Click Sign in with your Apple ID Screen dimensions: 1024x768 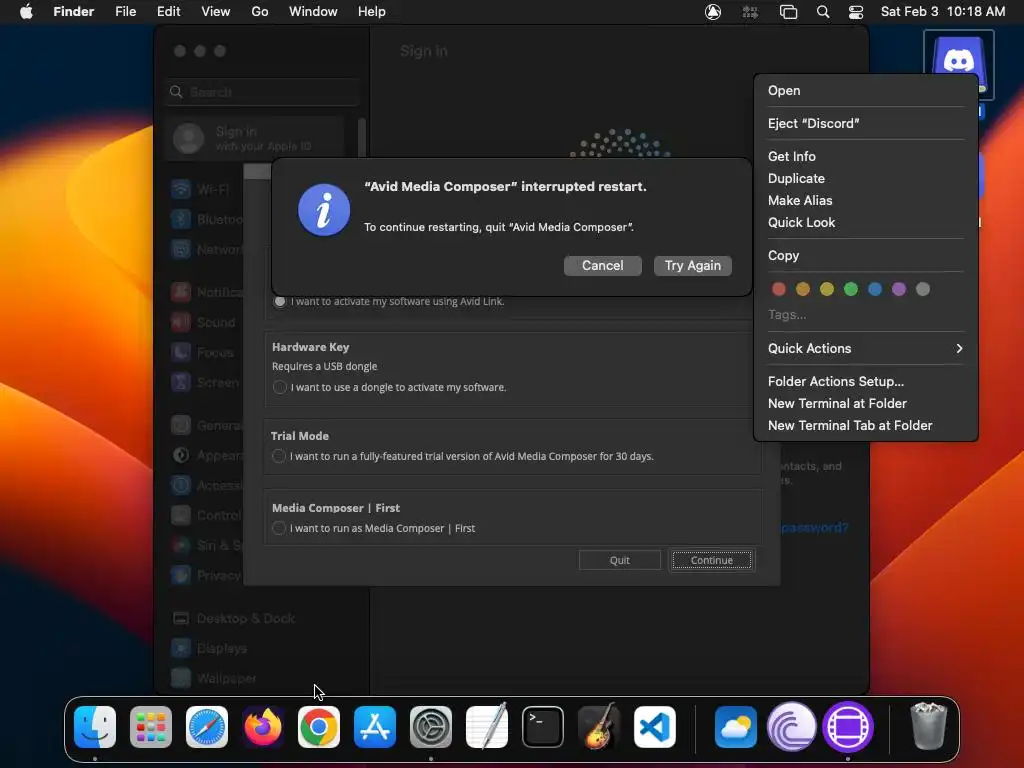pos(254,138)
